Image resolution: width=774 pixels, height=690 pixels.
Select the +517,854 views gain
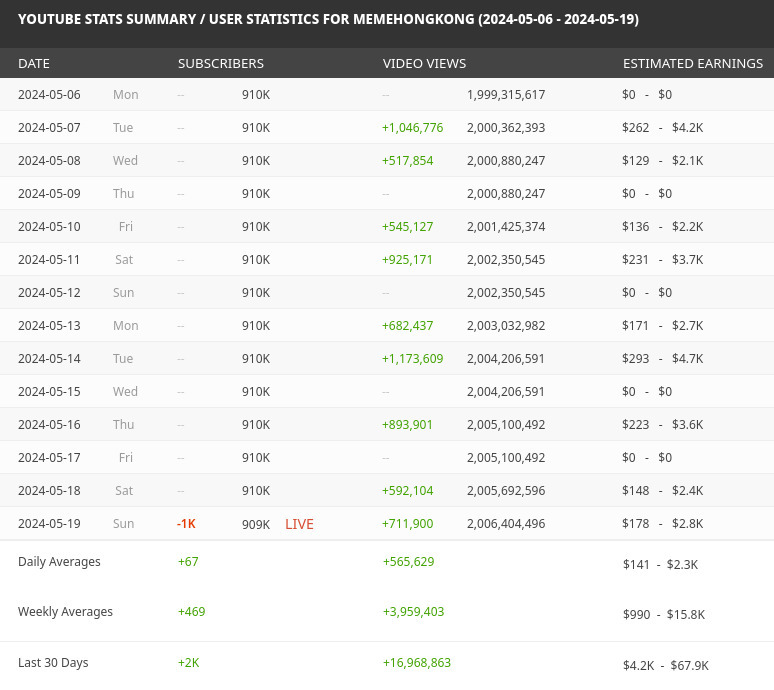point(407,161)
